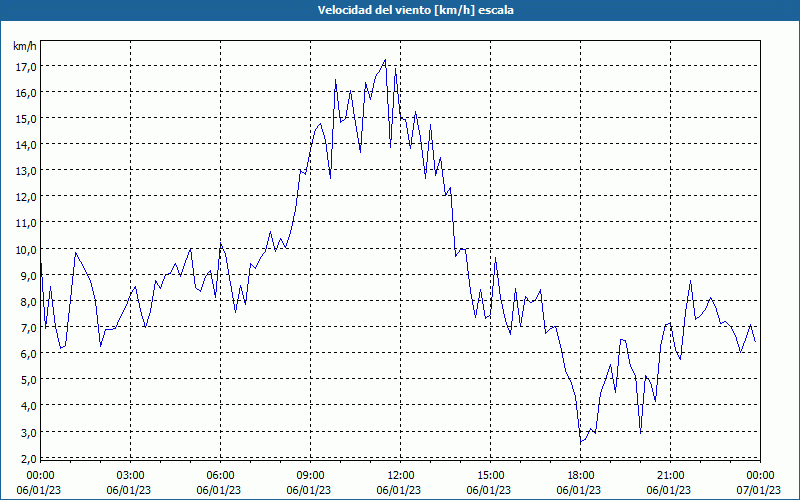Click the wind speed peak near 17 km/h
The image size is (800, 500).
[x=385, y=60]
